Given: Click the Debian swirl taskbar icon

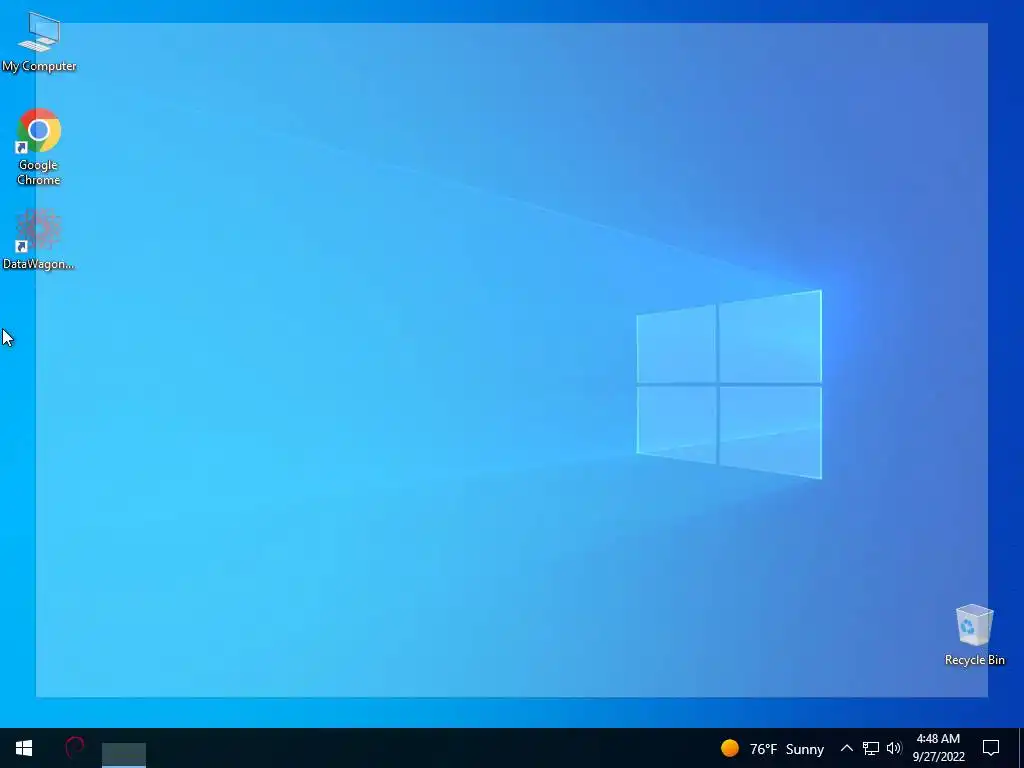Looking at the screenshot, I should (x=75, y=748).
